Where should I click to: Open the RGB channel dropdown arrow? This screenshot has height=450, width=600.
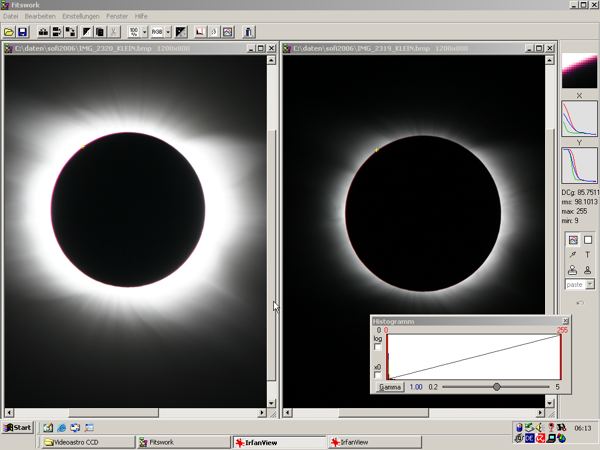click(x=168, y=32)
